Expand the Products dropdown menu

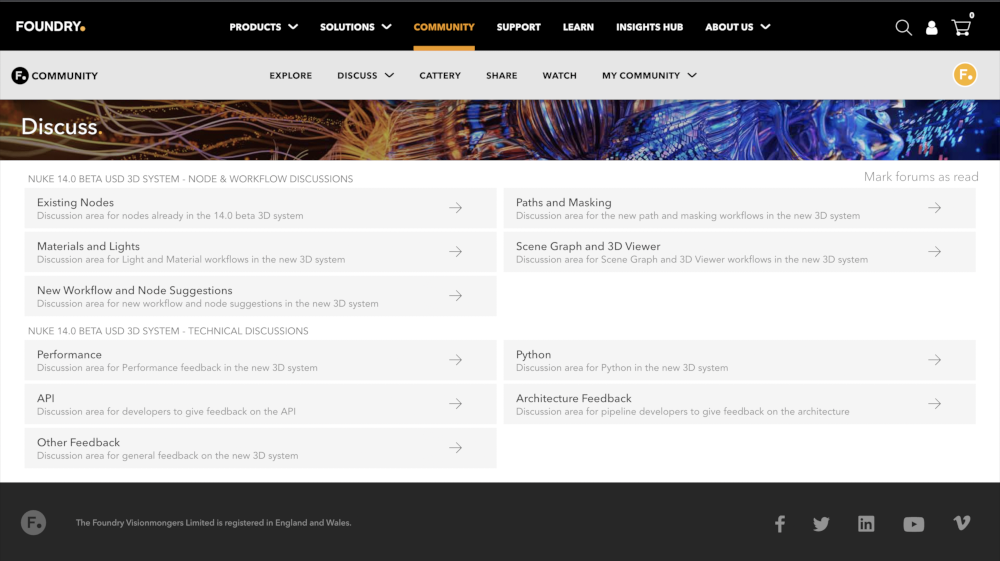263,27
